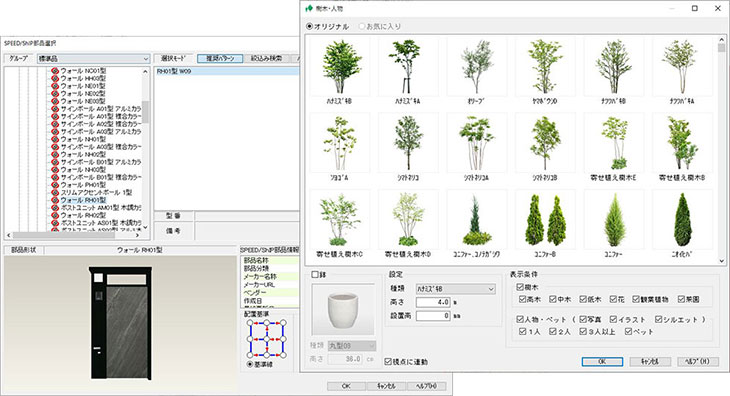Screen dimensions: 730x396
Task: Expand the グループ 標準品 combo box
Action: click(x=93, y=59)
